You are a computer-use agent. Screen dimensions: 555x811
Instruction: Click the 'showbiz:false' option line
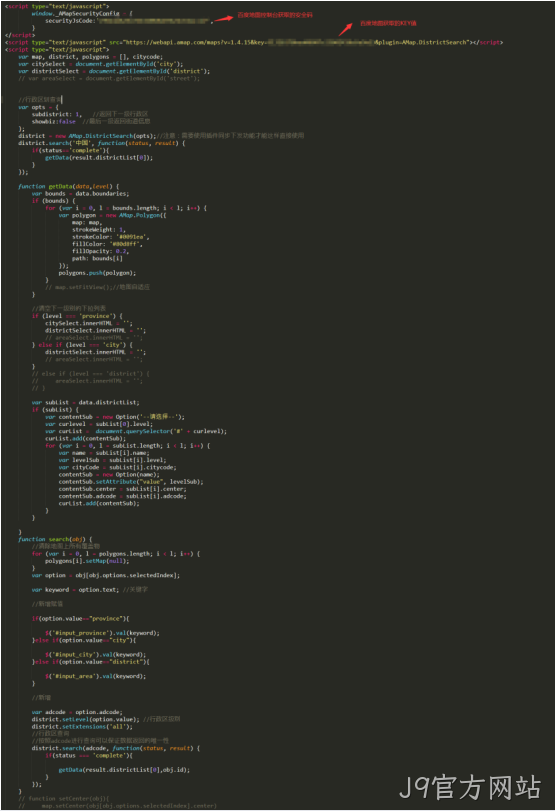pos(53,122)
